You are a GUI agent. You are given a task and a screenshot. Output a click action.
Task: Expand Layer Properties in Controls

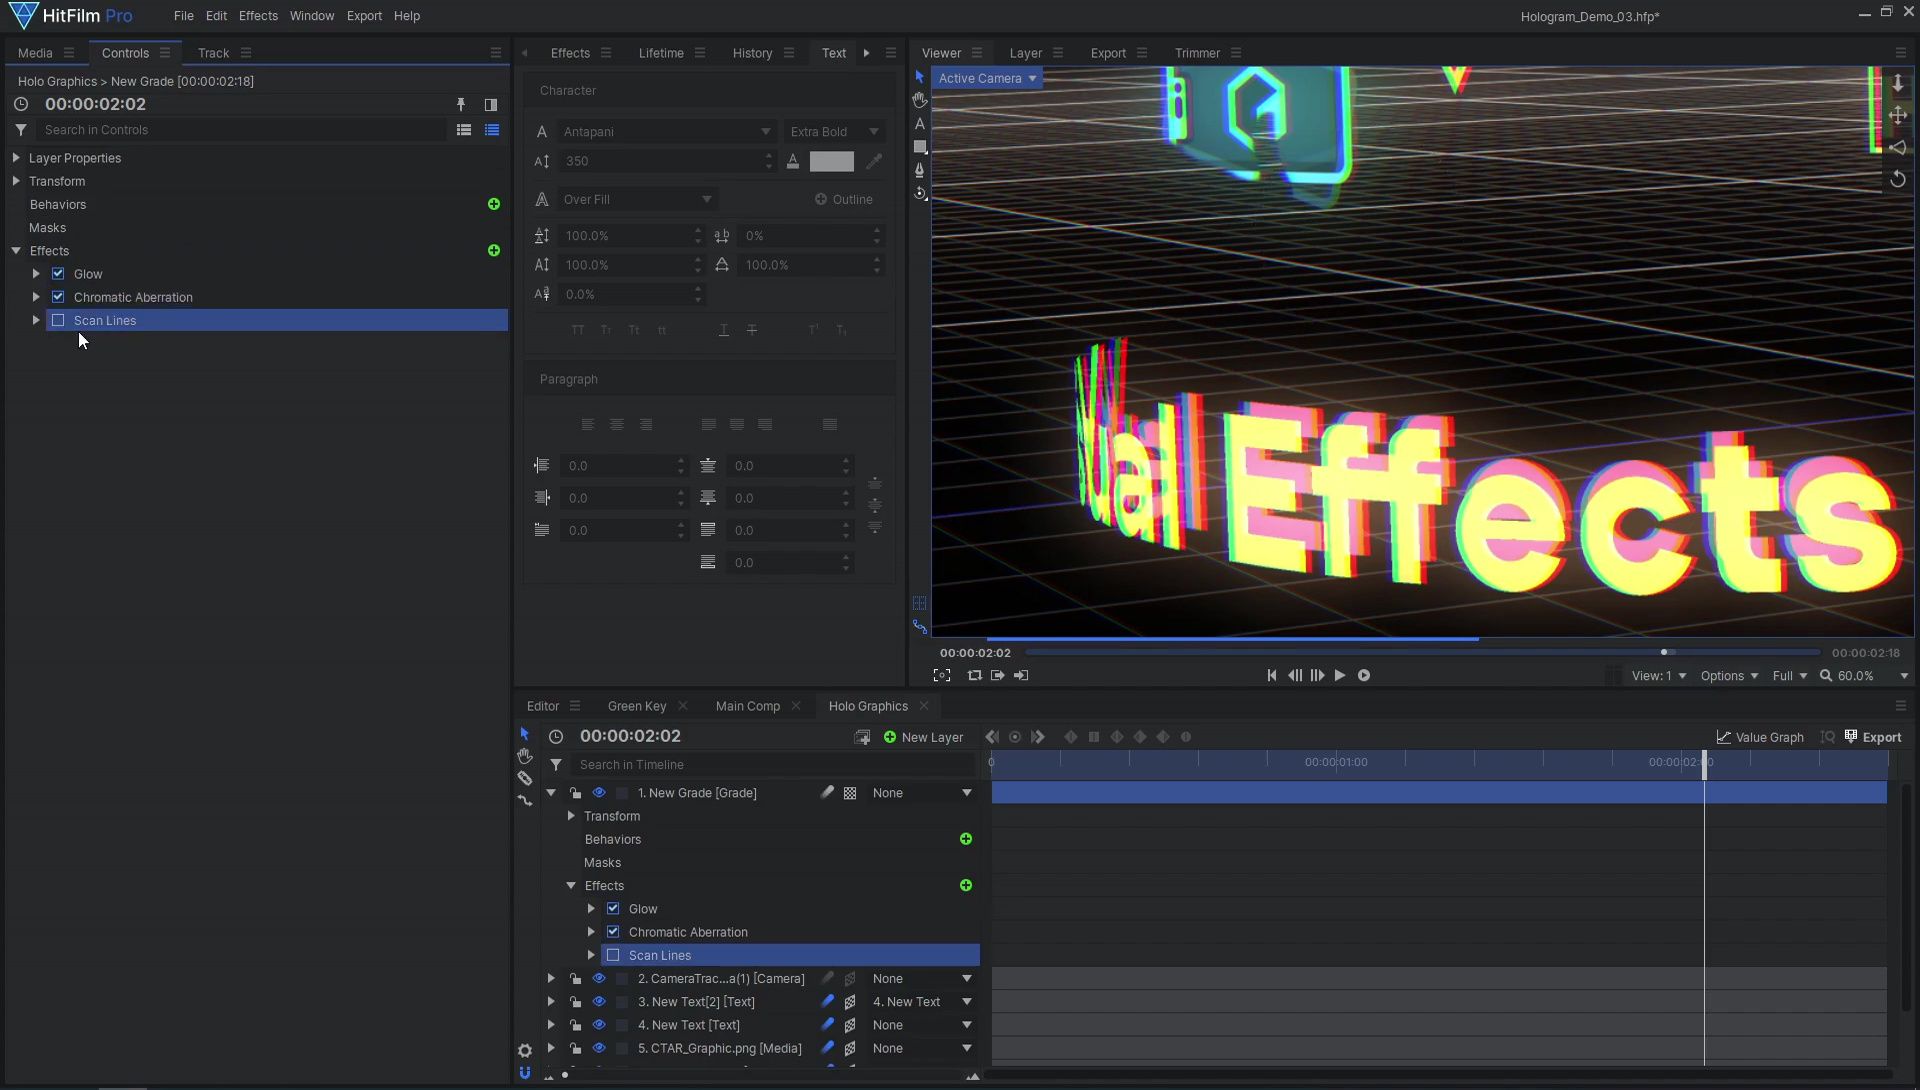point(16,158)
